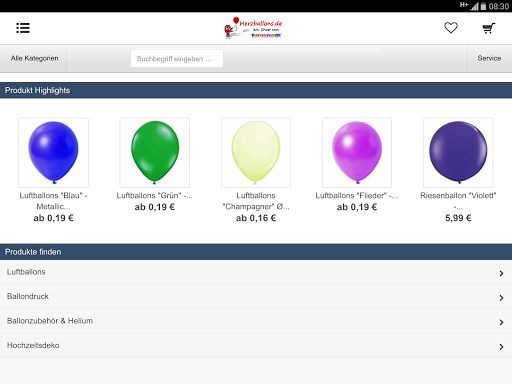Select the Champagner balloon thumbnail
The width and height of the screenshot is (512, 384).
[256, 152]
